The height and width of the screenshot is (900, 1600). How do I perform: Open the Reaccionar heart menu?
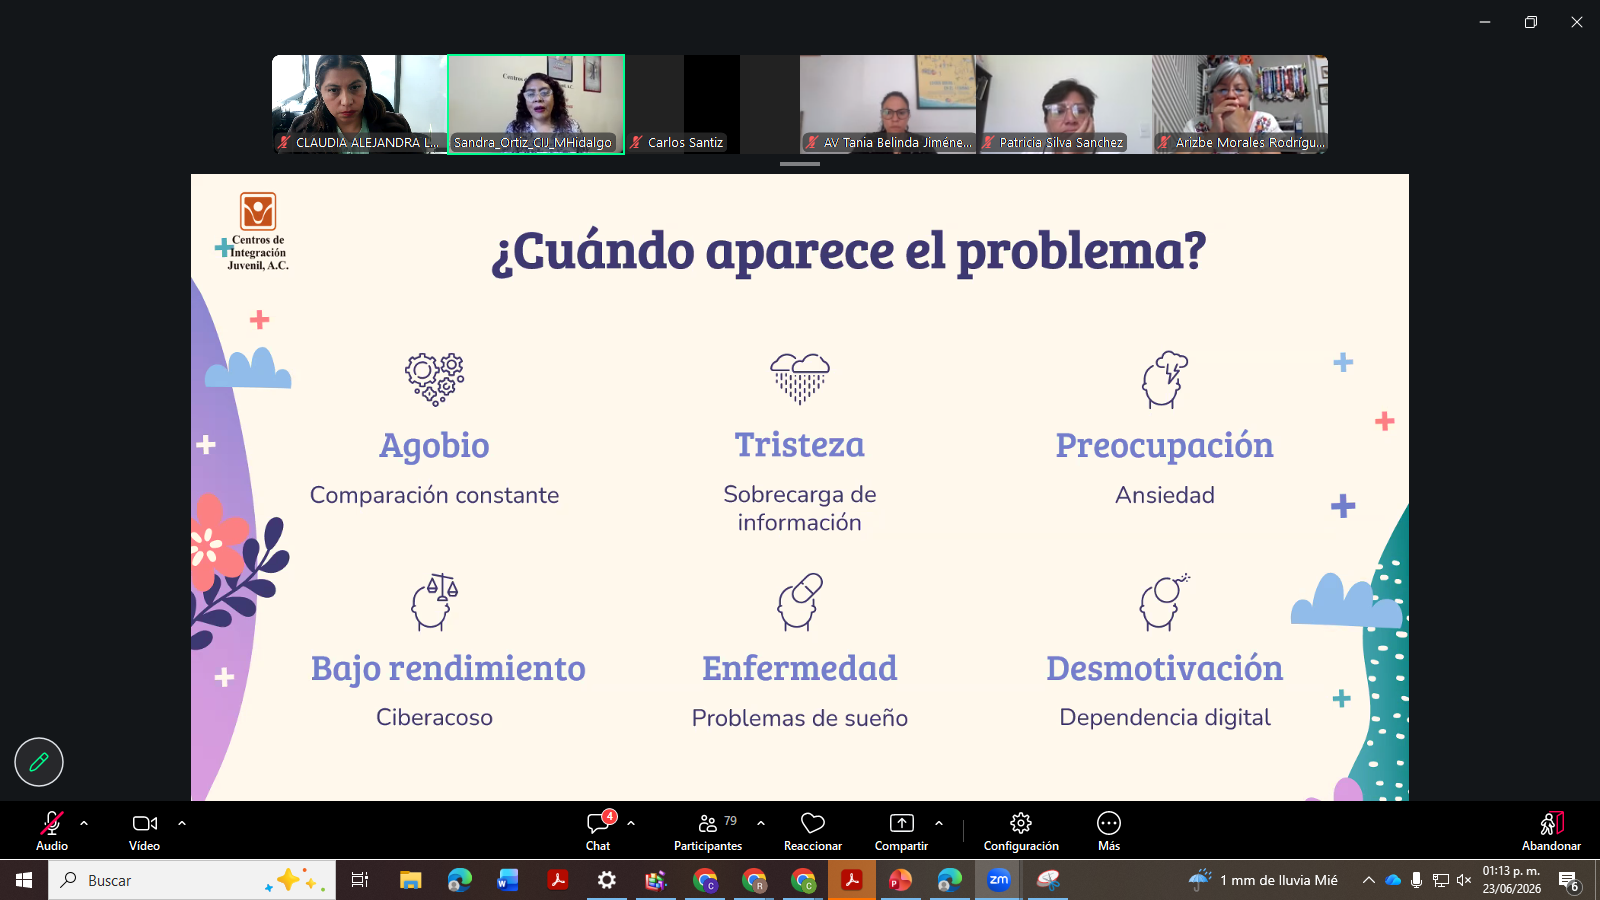813,831
